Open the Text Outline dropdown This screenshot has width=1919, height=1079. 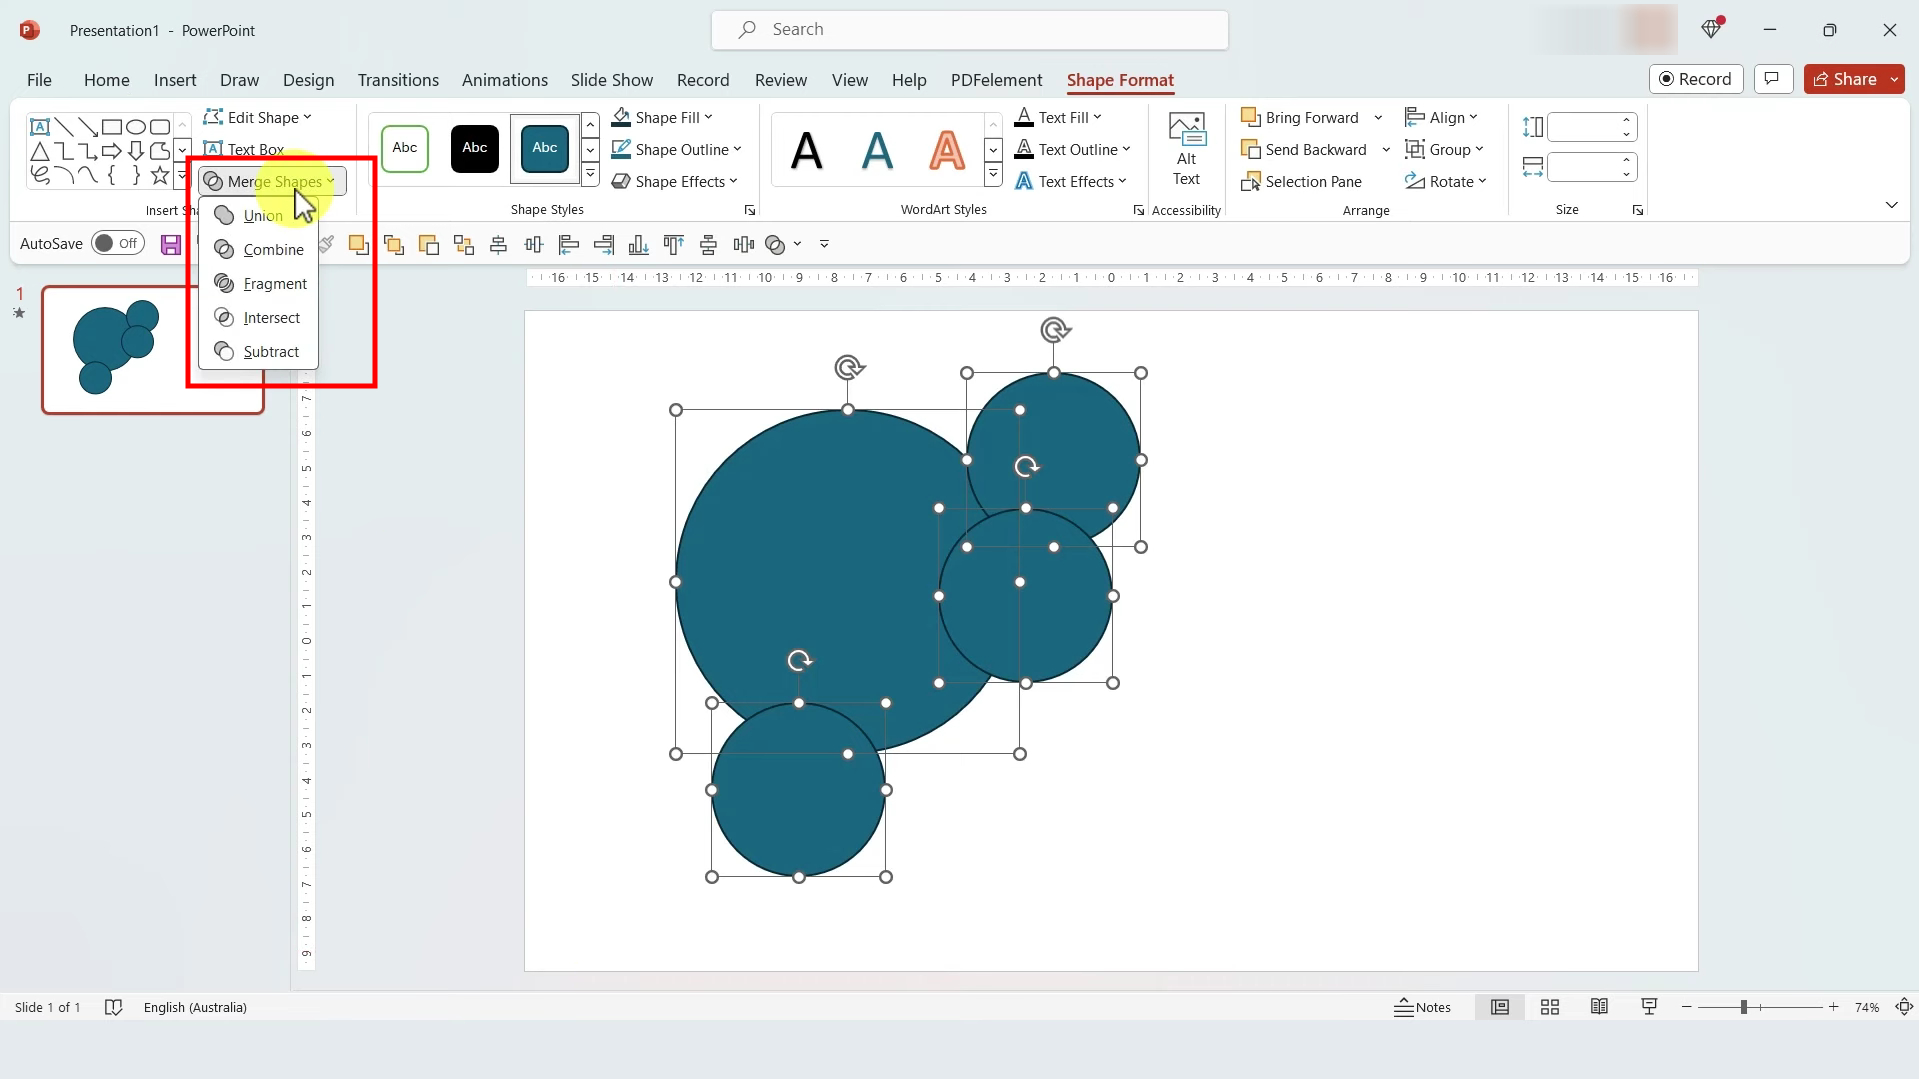coord(1072,149)
